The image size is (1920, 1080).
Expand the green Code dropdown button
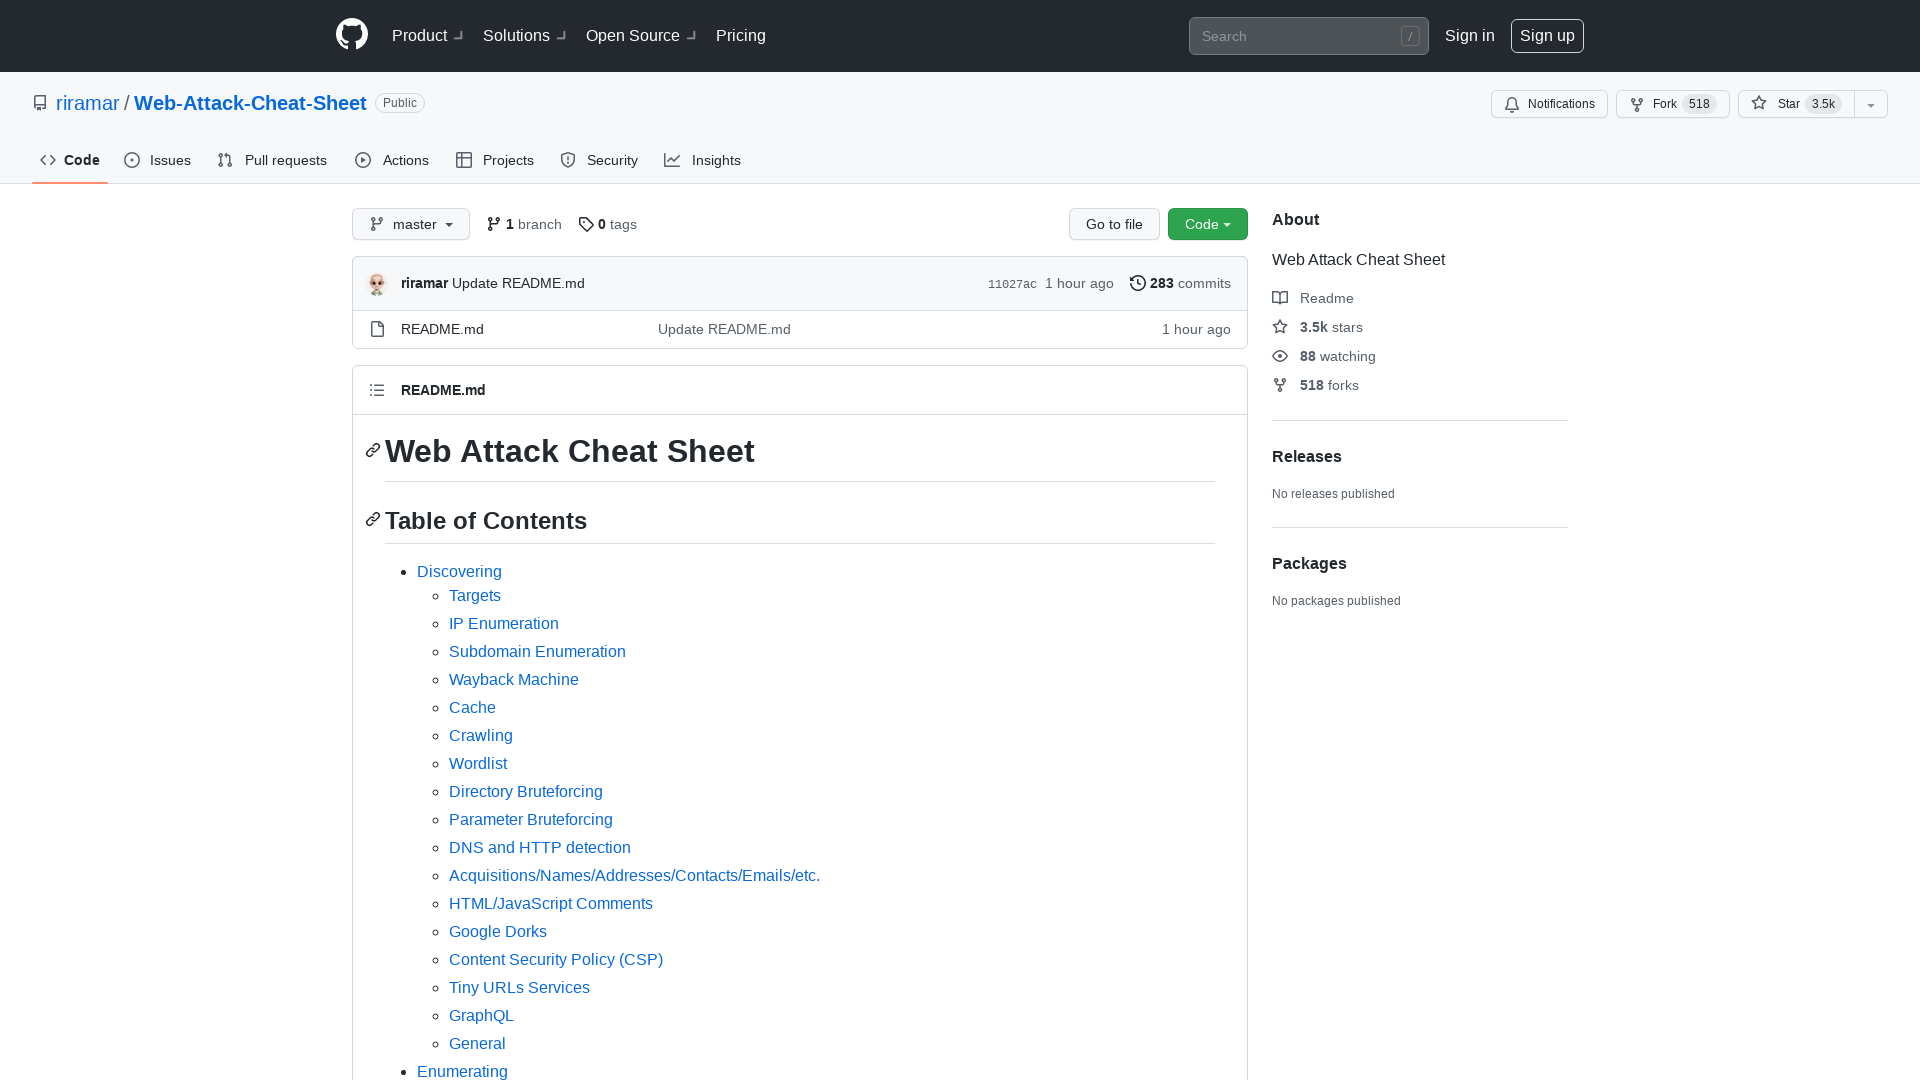[1208, 224]
